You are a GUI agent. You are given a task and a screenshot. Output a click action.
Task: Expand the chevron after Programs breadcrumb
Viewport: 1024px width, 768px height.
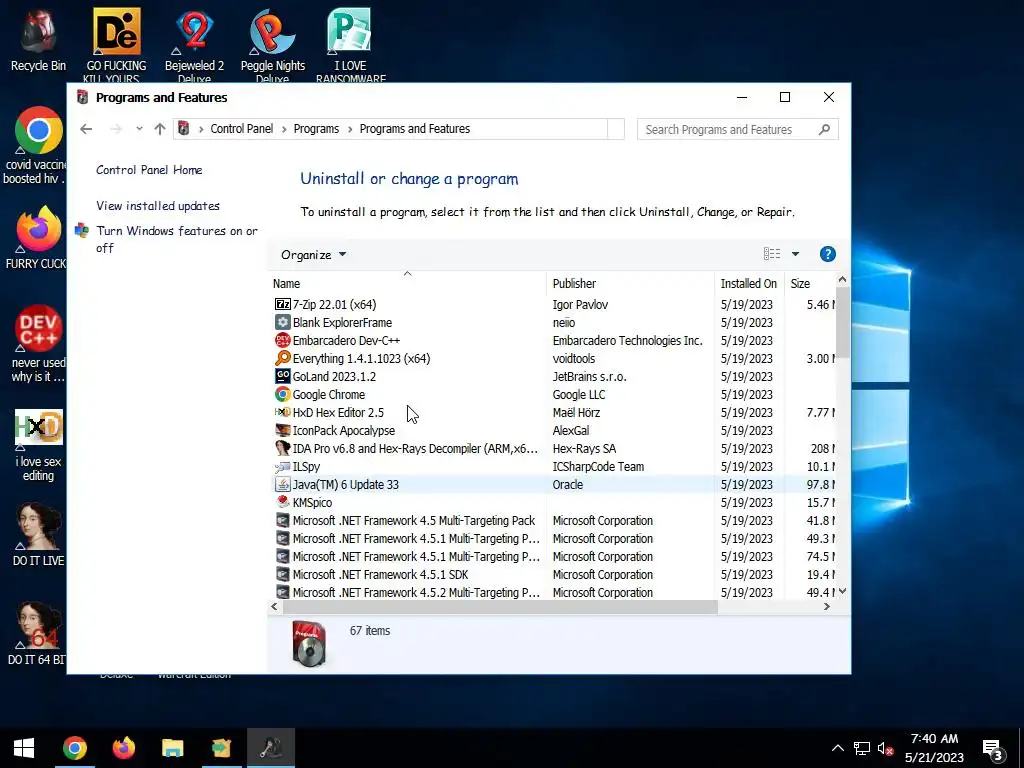click(350, 129)
